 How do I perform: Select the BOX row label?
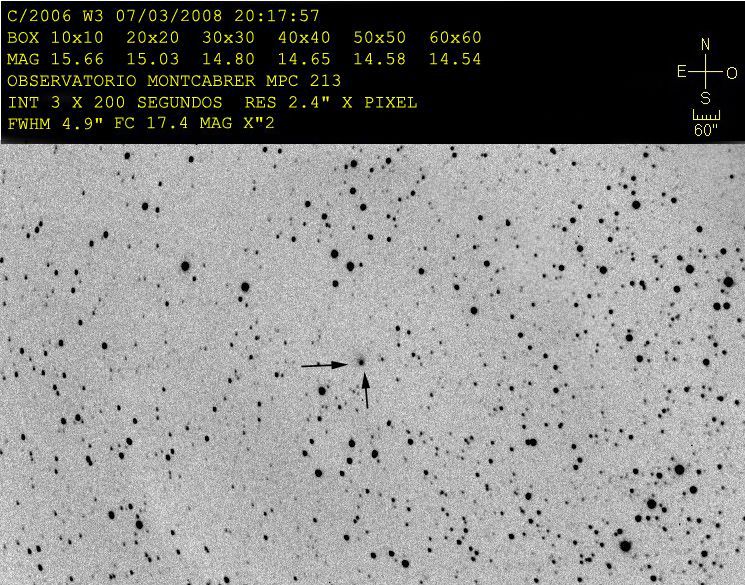[x=23, y=38]
